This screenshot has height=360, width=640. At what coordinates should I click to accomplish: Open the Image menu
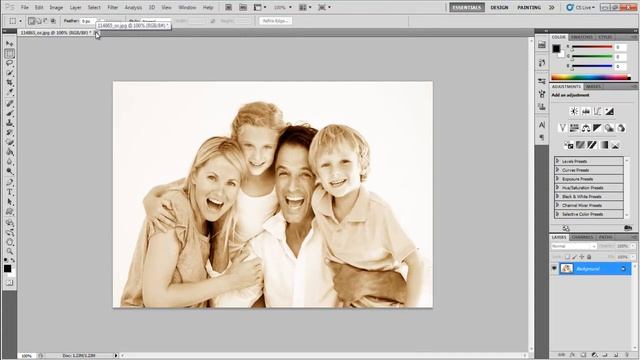point(56,7)
